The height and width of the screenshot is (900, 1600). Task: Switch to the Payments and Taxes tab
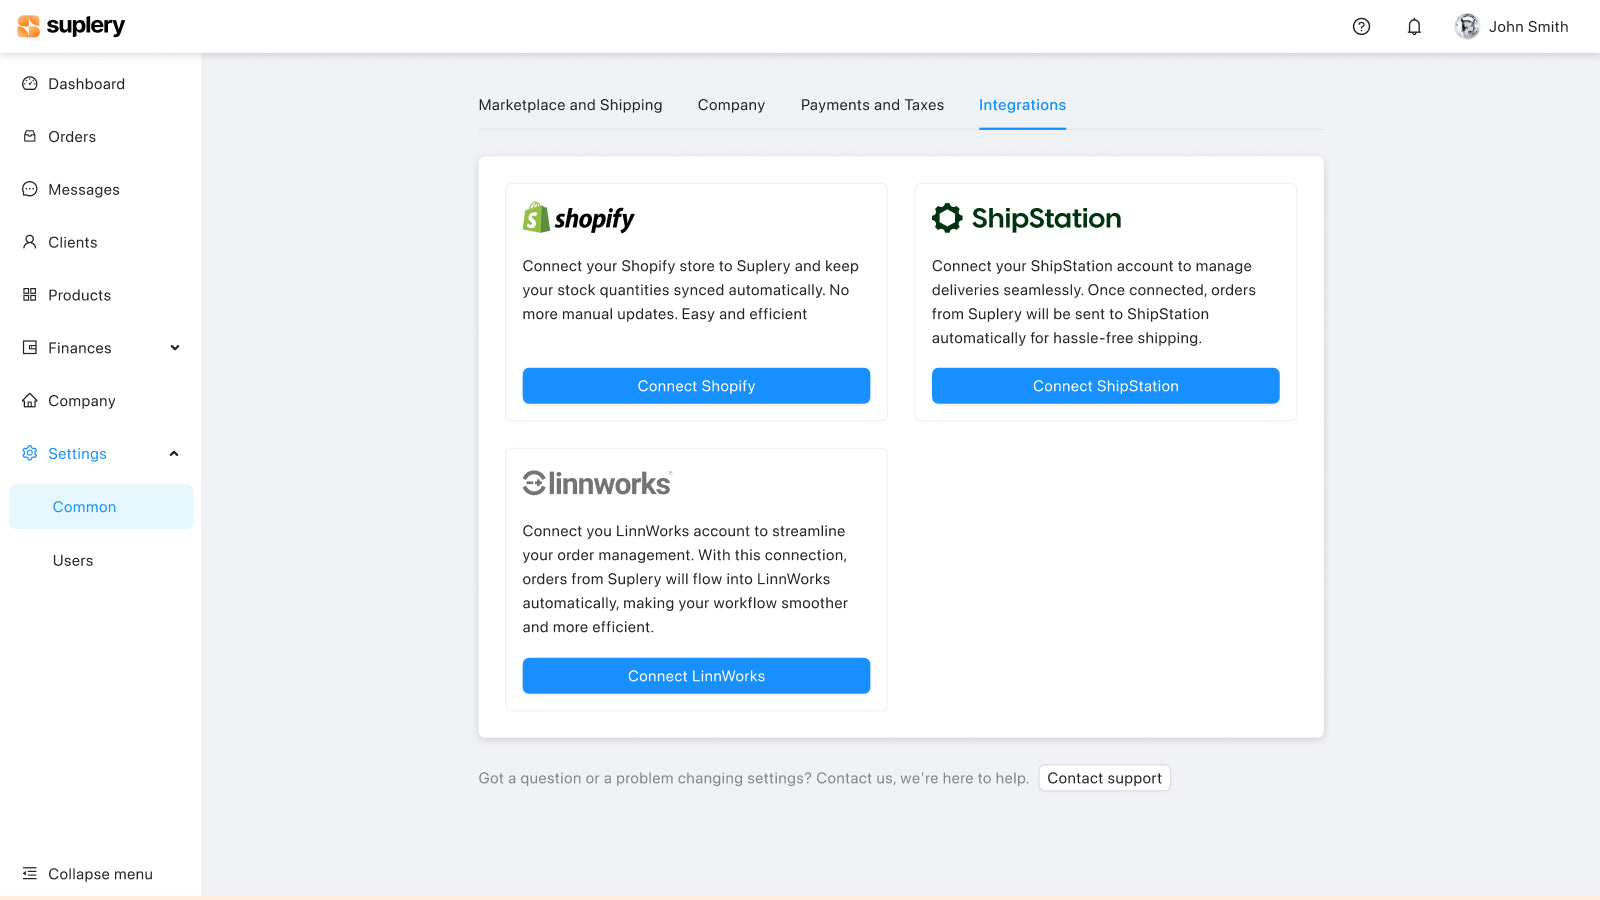point(871,105)
